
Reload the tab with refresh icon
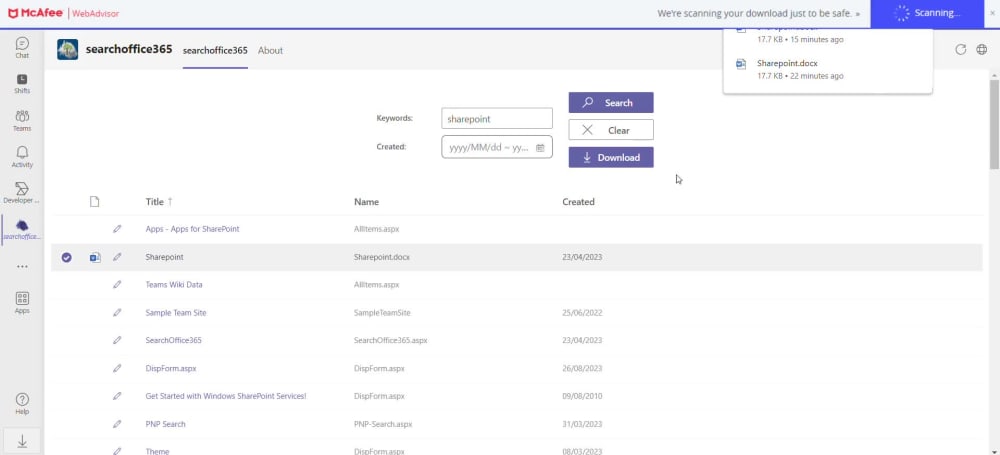click(960, 50)
